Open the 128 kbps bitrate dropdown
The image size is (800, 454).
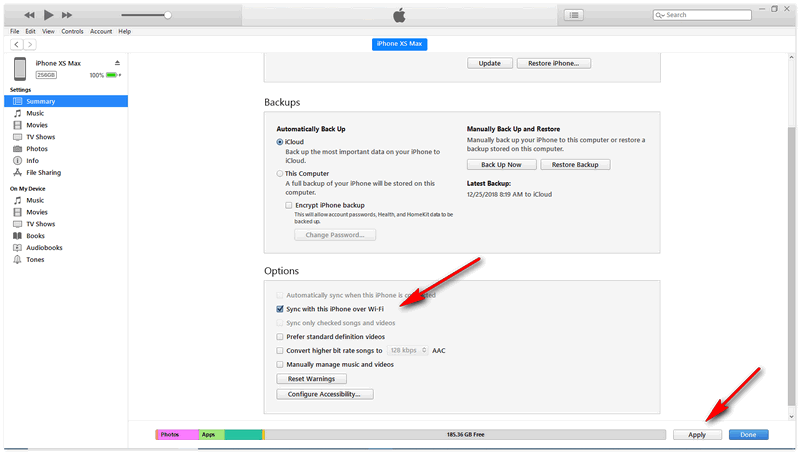pos(408,351)
